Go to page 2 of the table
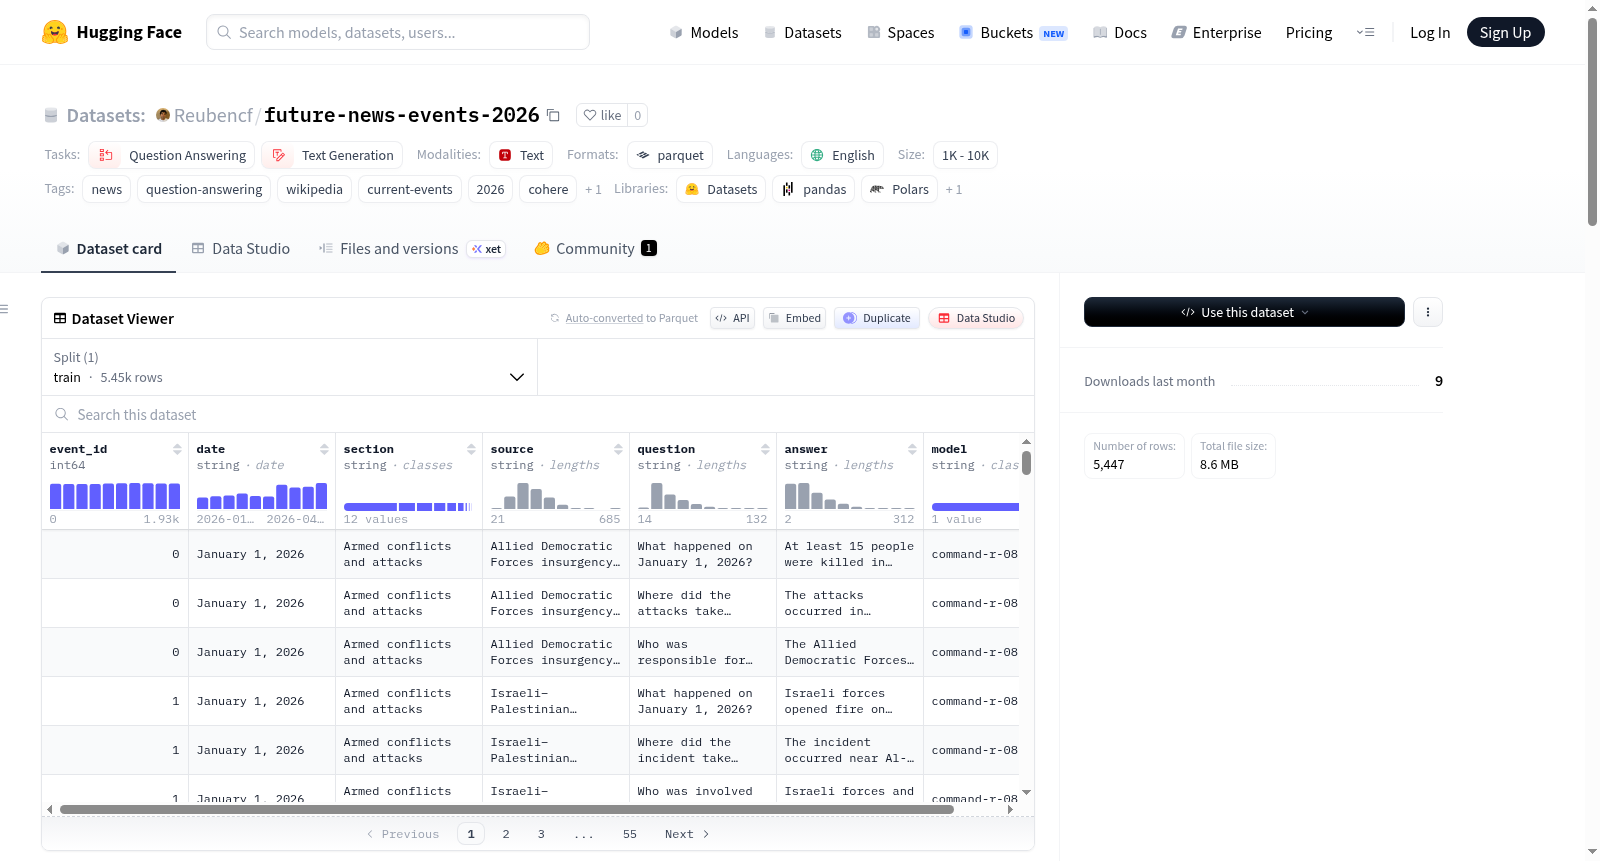Image resolution: width=1600 pixels, height=861 pixels. click(506, 834)
